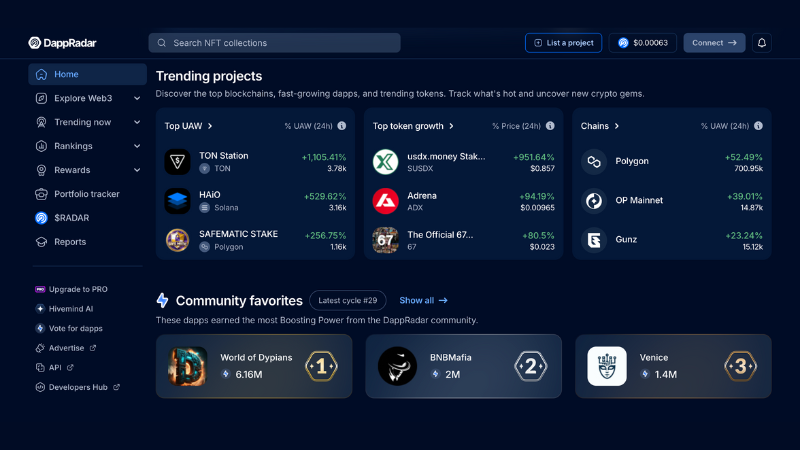Click the API sidebar icon
800x450 pixels.
pos(40,367)
